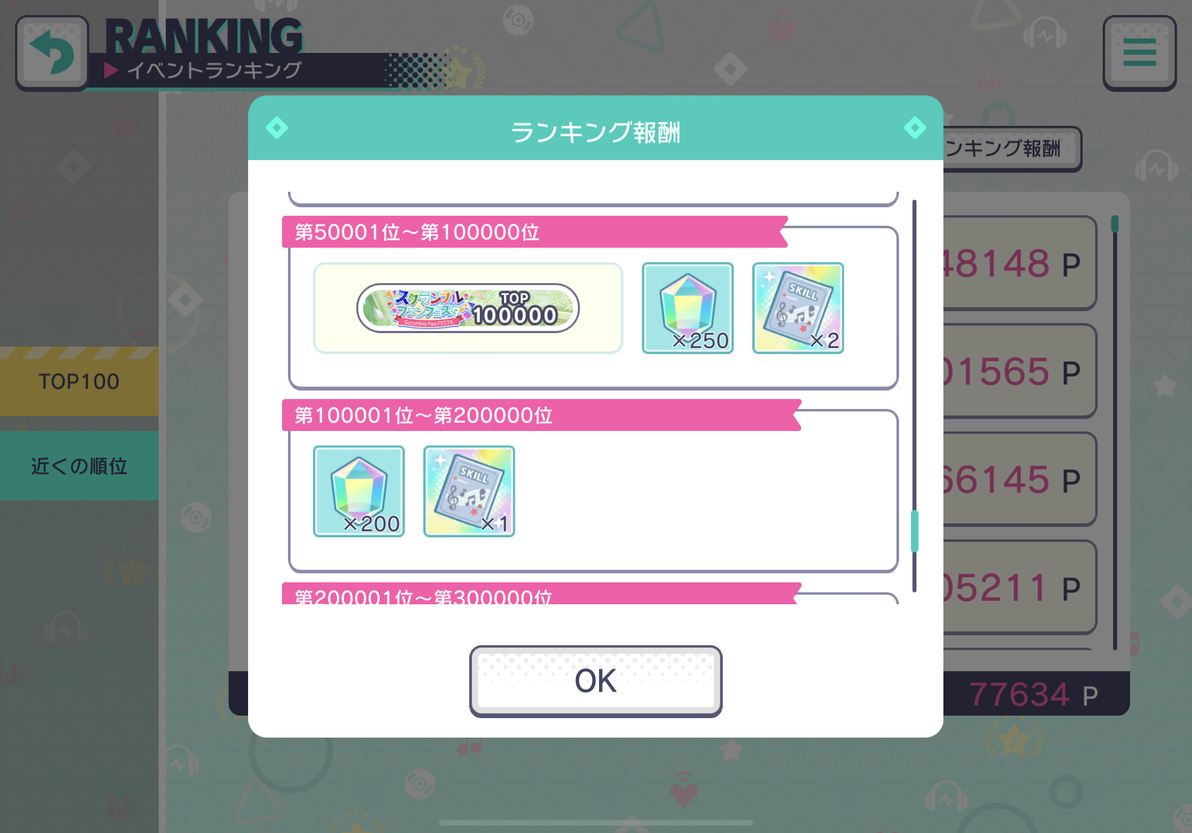The width and height of the screenshot is (1192, 833).
Task: Tap the green back arrow icon
Action: pos(52,53)
